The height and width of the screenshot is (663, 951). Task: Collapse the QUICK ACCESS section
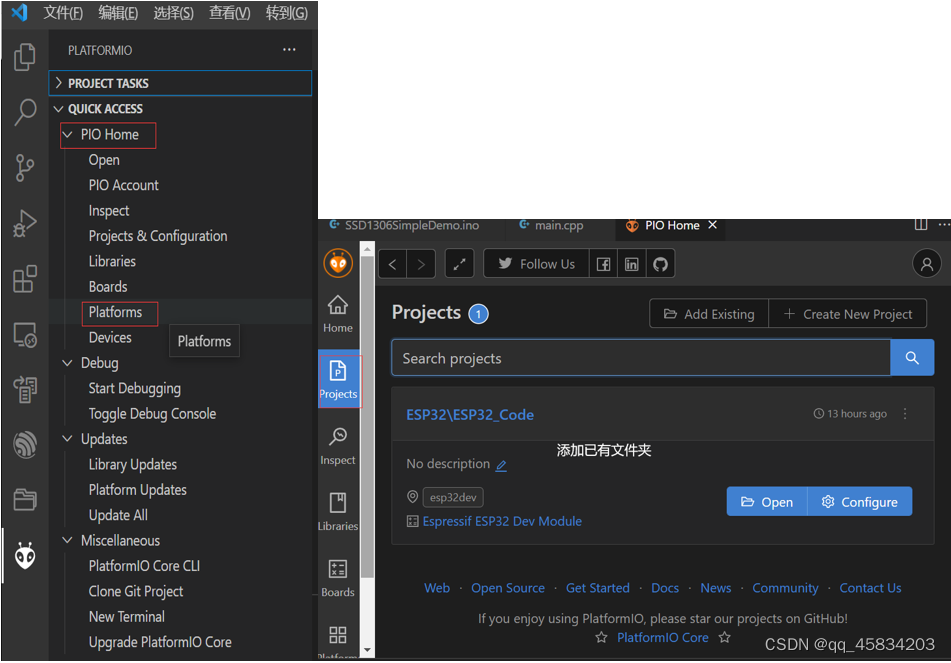point(180,109)
